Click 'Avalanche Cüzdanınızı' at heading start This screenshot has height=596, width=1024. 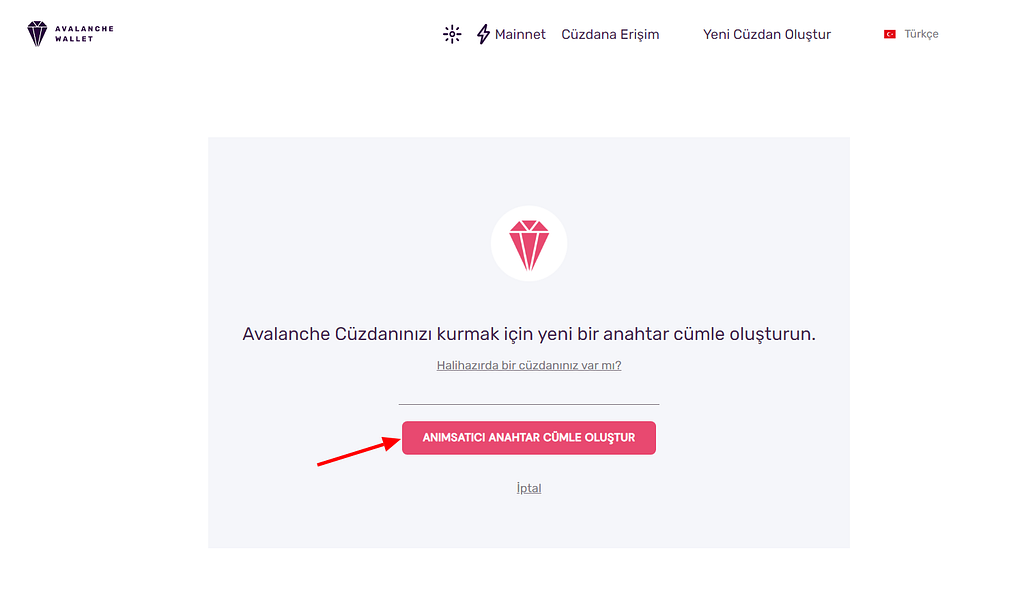point(337,334)
